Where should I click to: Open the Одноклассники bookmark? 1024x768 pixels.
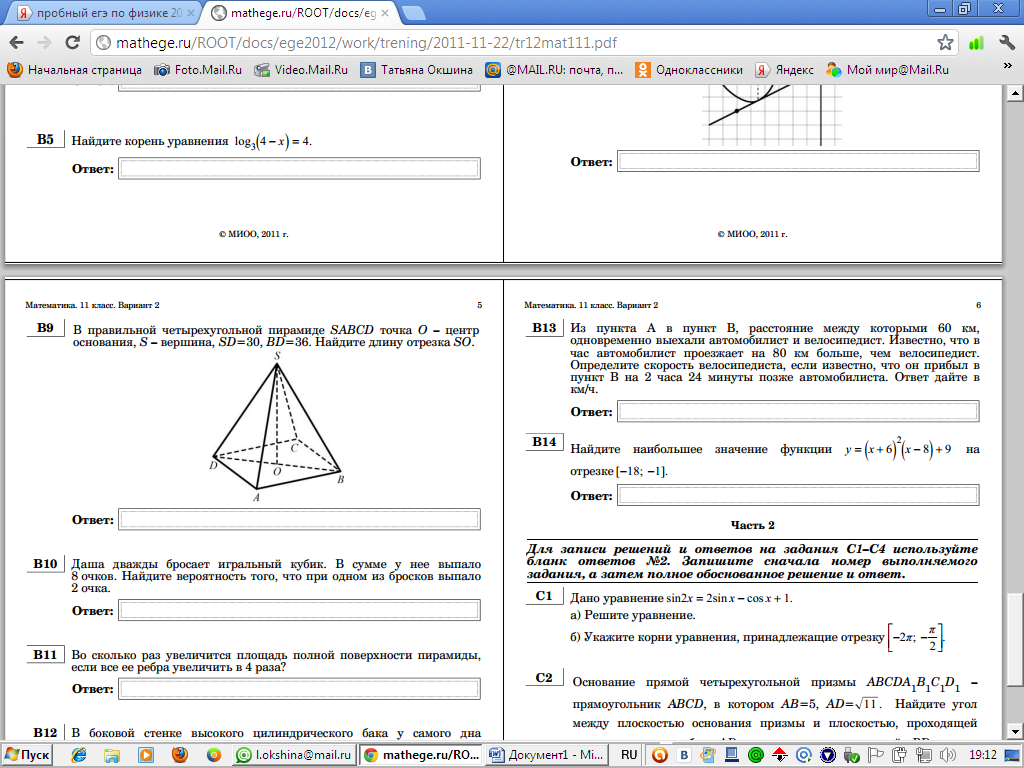[689, 69]
